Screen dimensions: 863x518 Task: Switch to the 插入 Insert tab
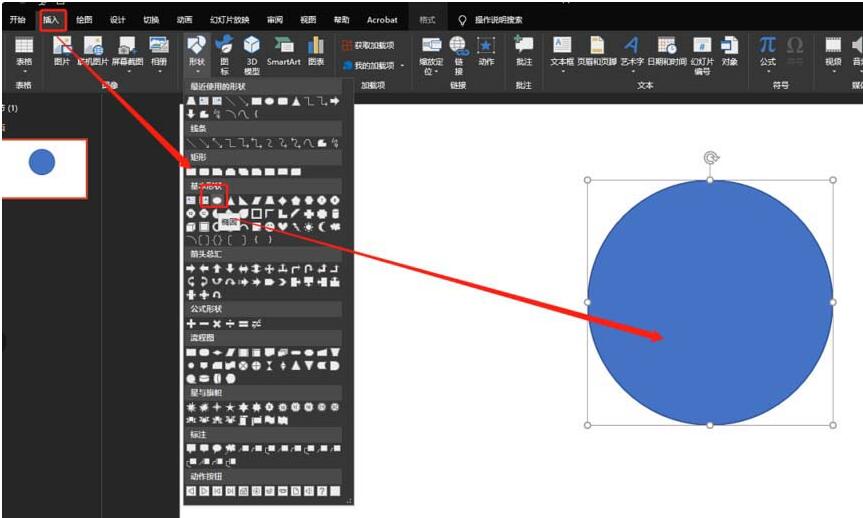(51, 19)
